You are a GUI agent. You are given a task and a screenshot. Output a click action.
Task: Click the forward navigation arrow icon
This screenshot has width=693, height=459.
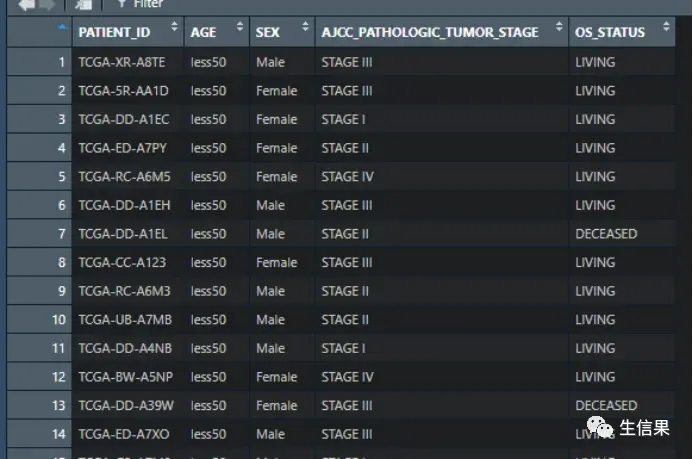tap(46, 5)
